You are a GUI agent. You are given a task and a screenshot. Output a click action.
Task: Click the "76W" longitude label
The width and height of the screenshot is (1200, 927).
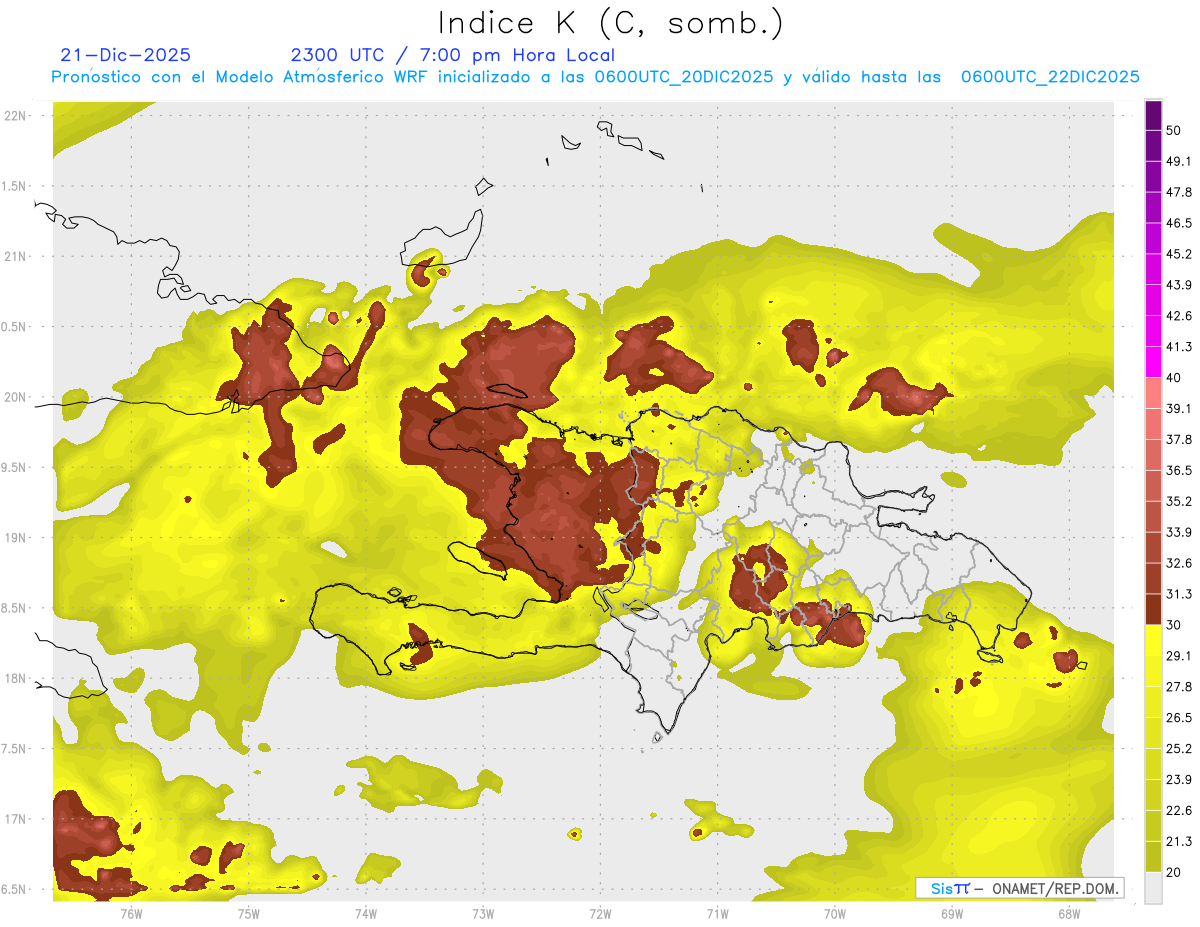(x=131, y=914)
